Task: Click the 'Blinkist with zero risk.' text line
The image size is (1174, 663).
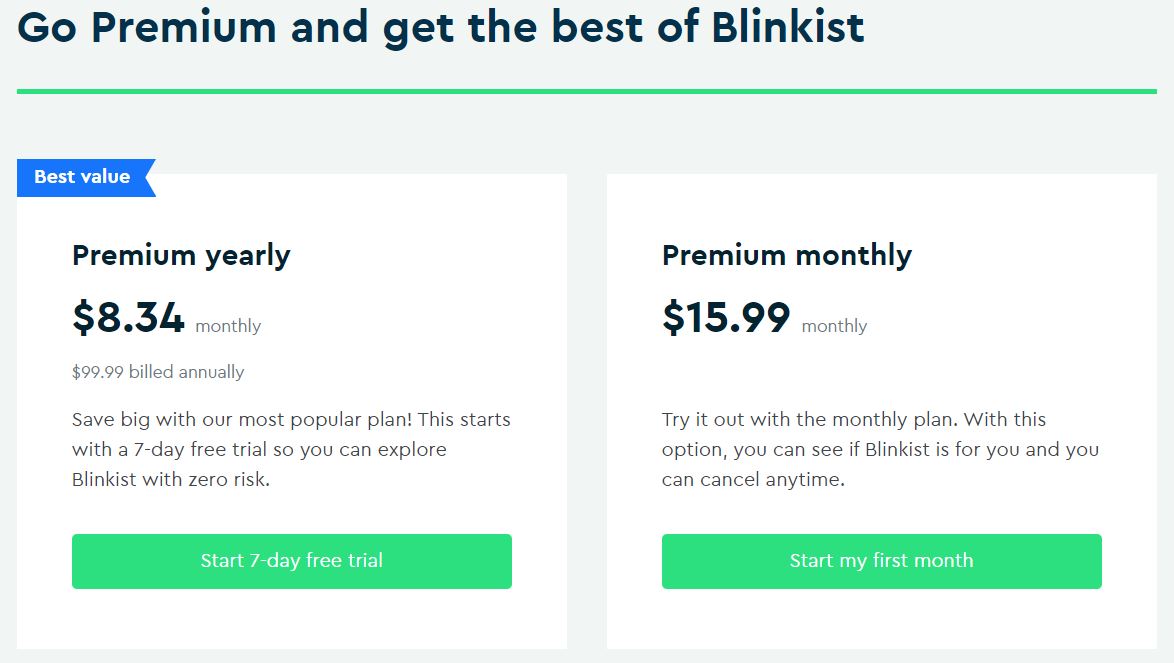Action: point(171,480)
